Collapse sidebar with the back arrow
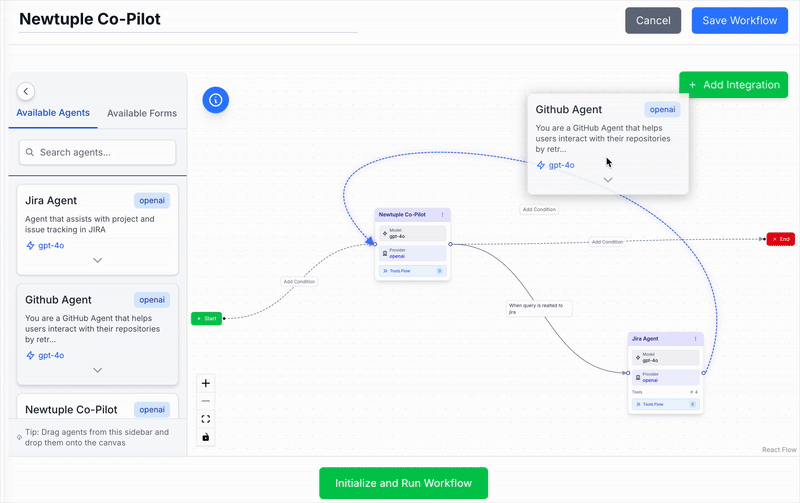The height and width of the screenshot is (503, 800). point(26,92)
